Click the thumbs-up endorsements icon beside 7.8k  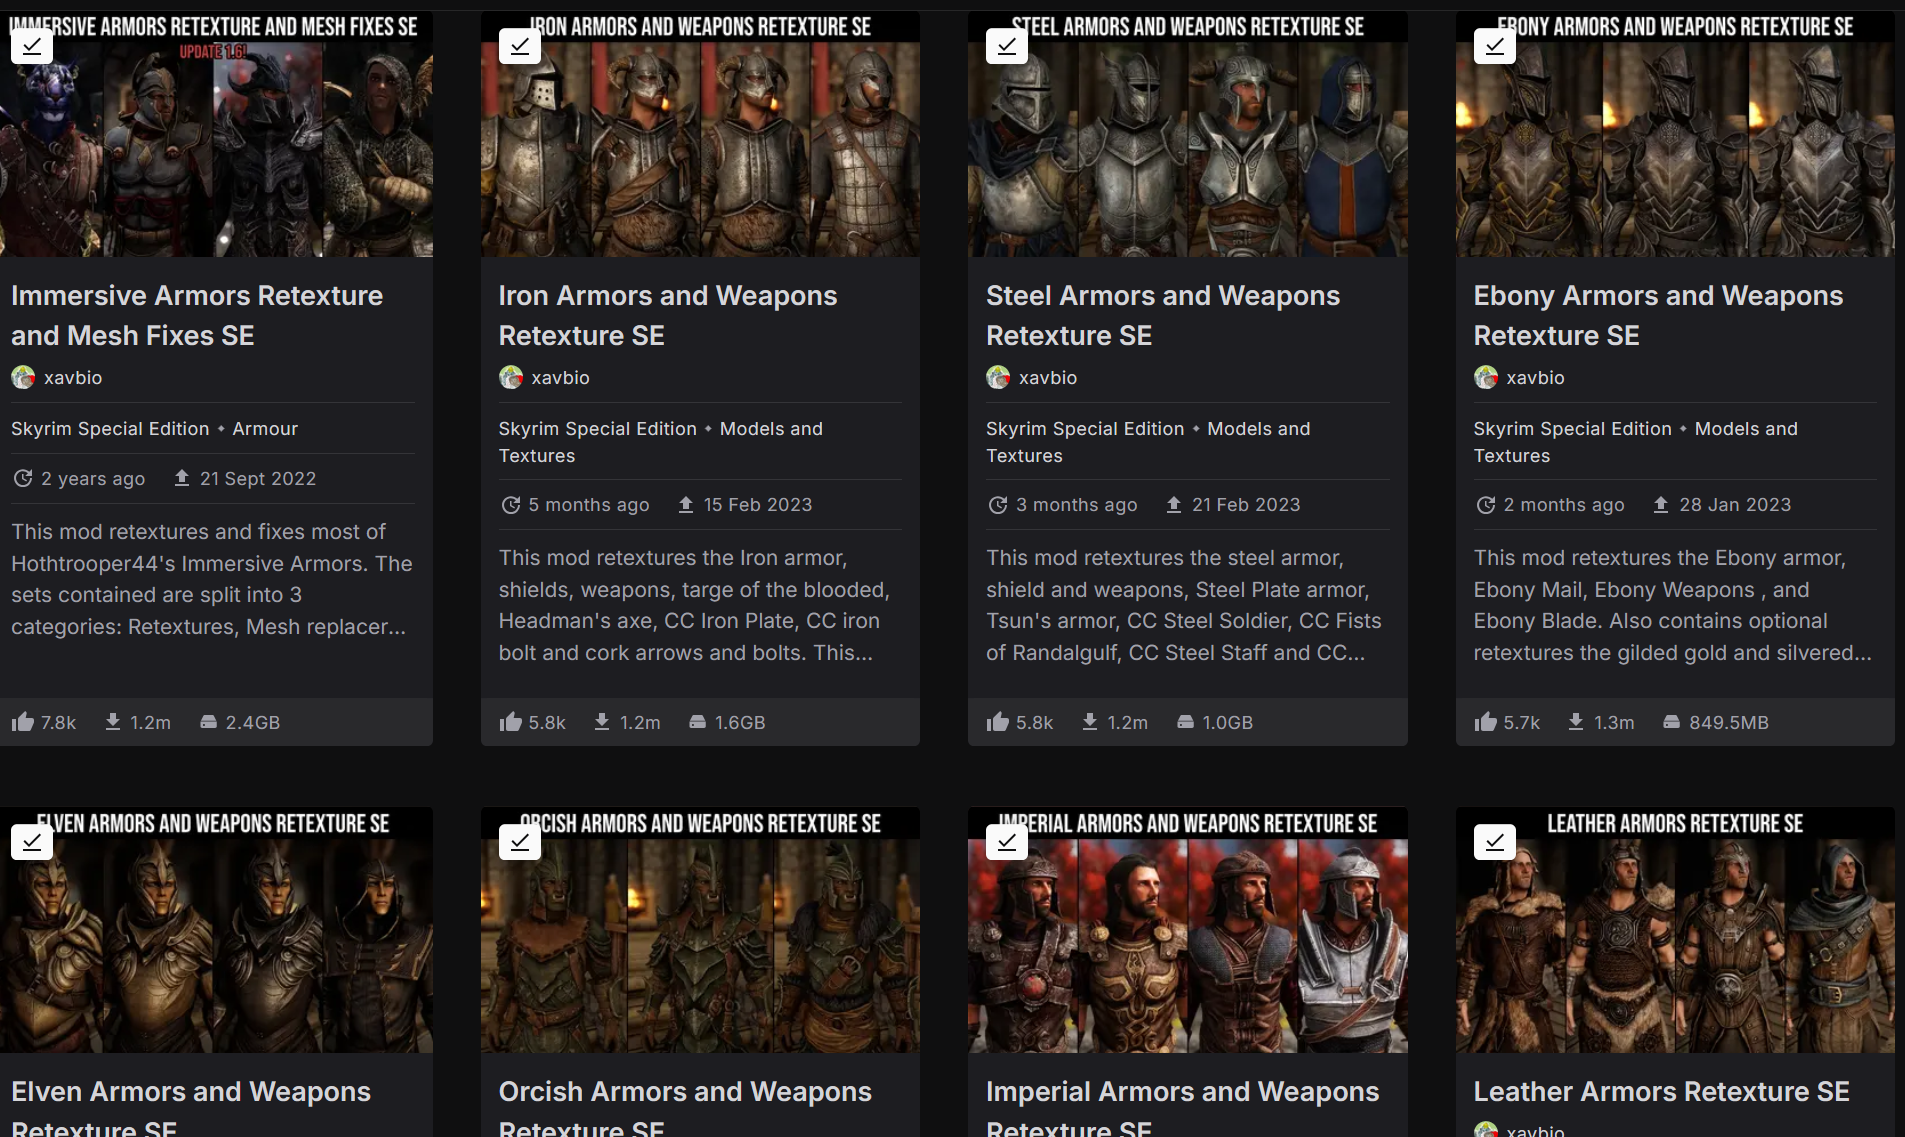click(23, 722)
